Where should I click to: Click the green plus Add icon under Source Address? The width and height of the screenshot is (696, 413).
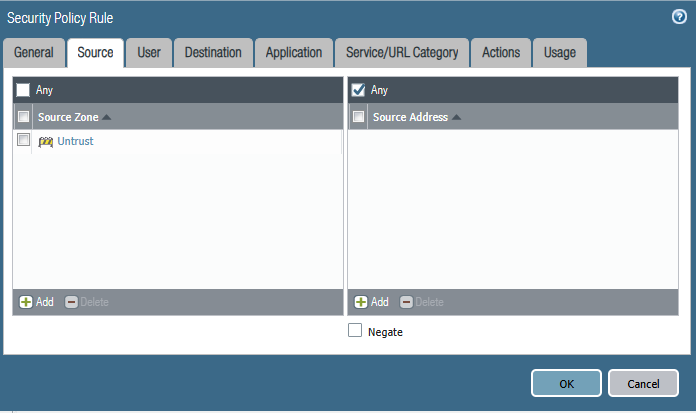361,302
